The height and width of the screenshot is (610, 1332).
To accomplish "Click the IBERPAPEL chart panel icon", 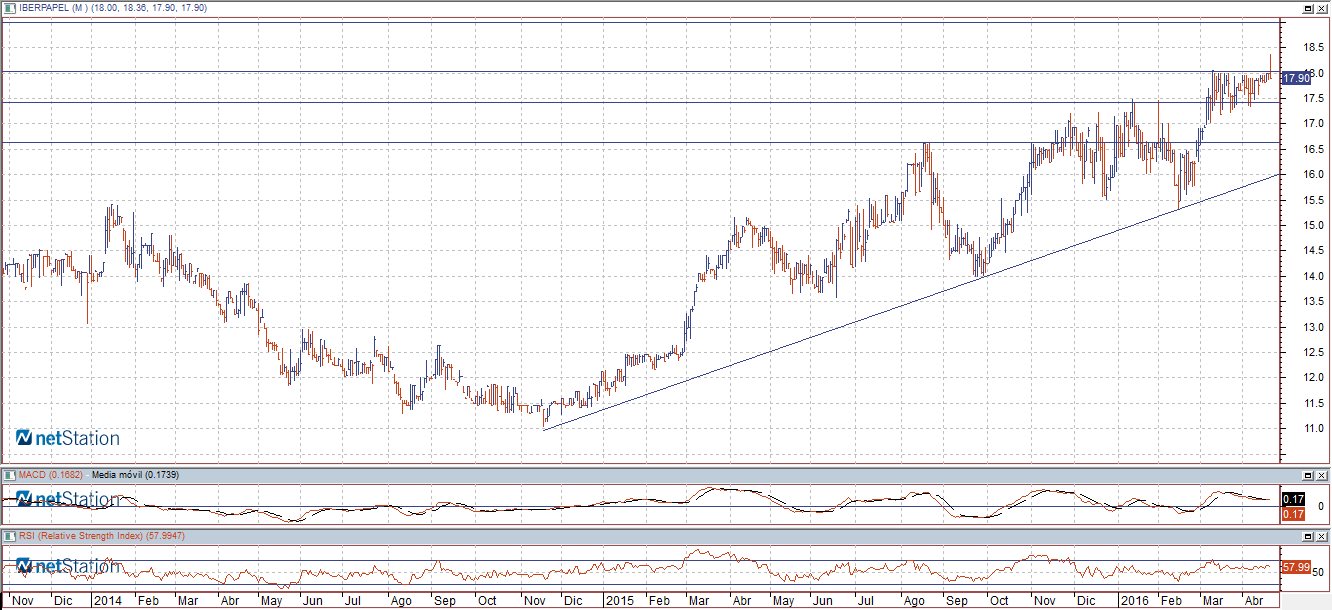I will click(x=10, y=7).
